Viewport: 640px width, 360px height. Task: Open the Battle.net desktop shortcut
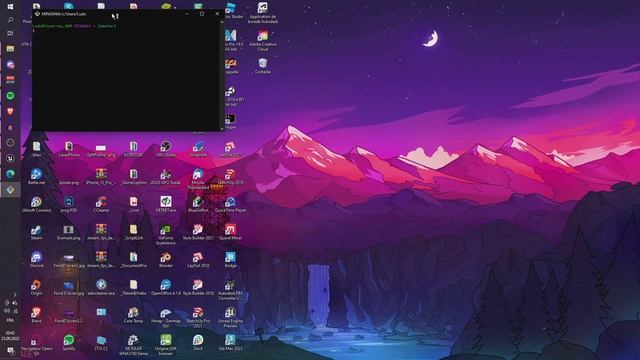pyautogui.click(x=36, y=176)
